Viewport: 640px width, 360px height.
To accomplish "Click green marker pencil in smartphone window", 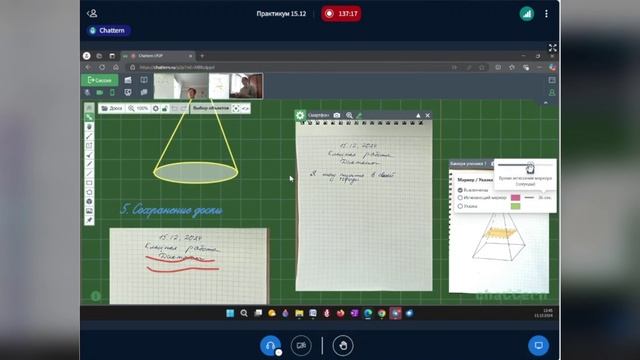I will (x=359, y=116).
